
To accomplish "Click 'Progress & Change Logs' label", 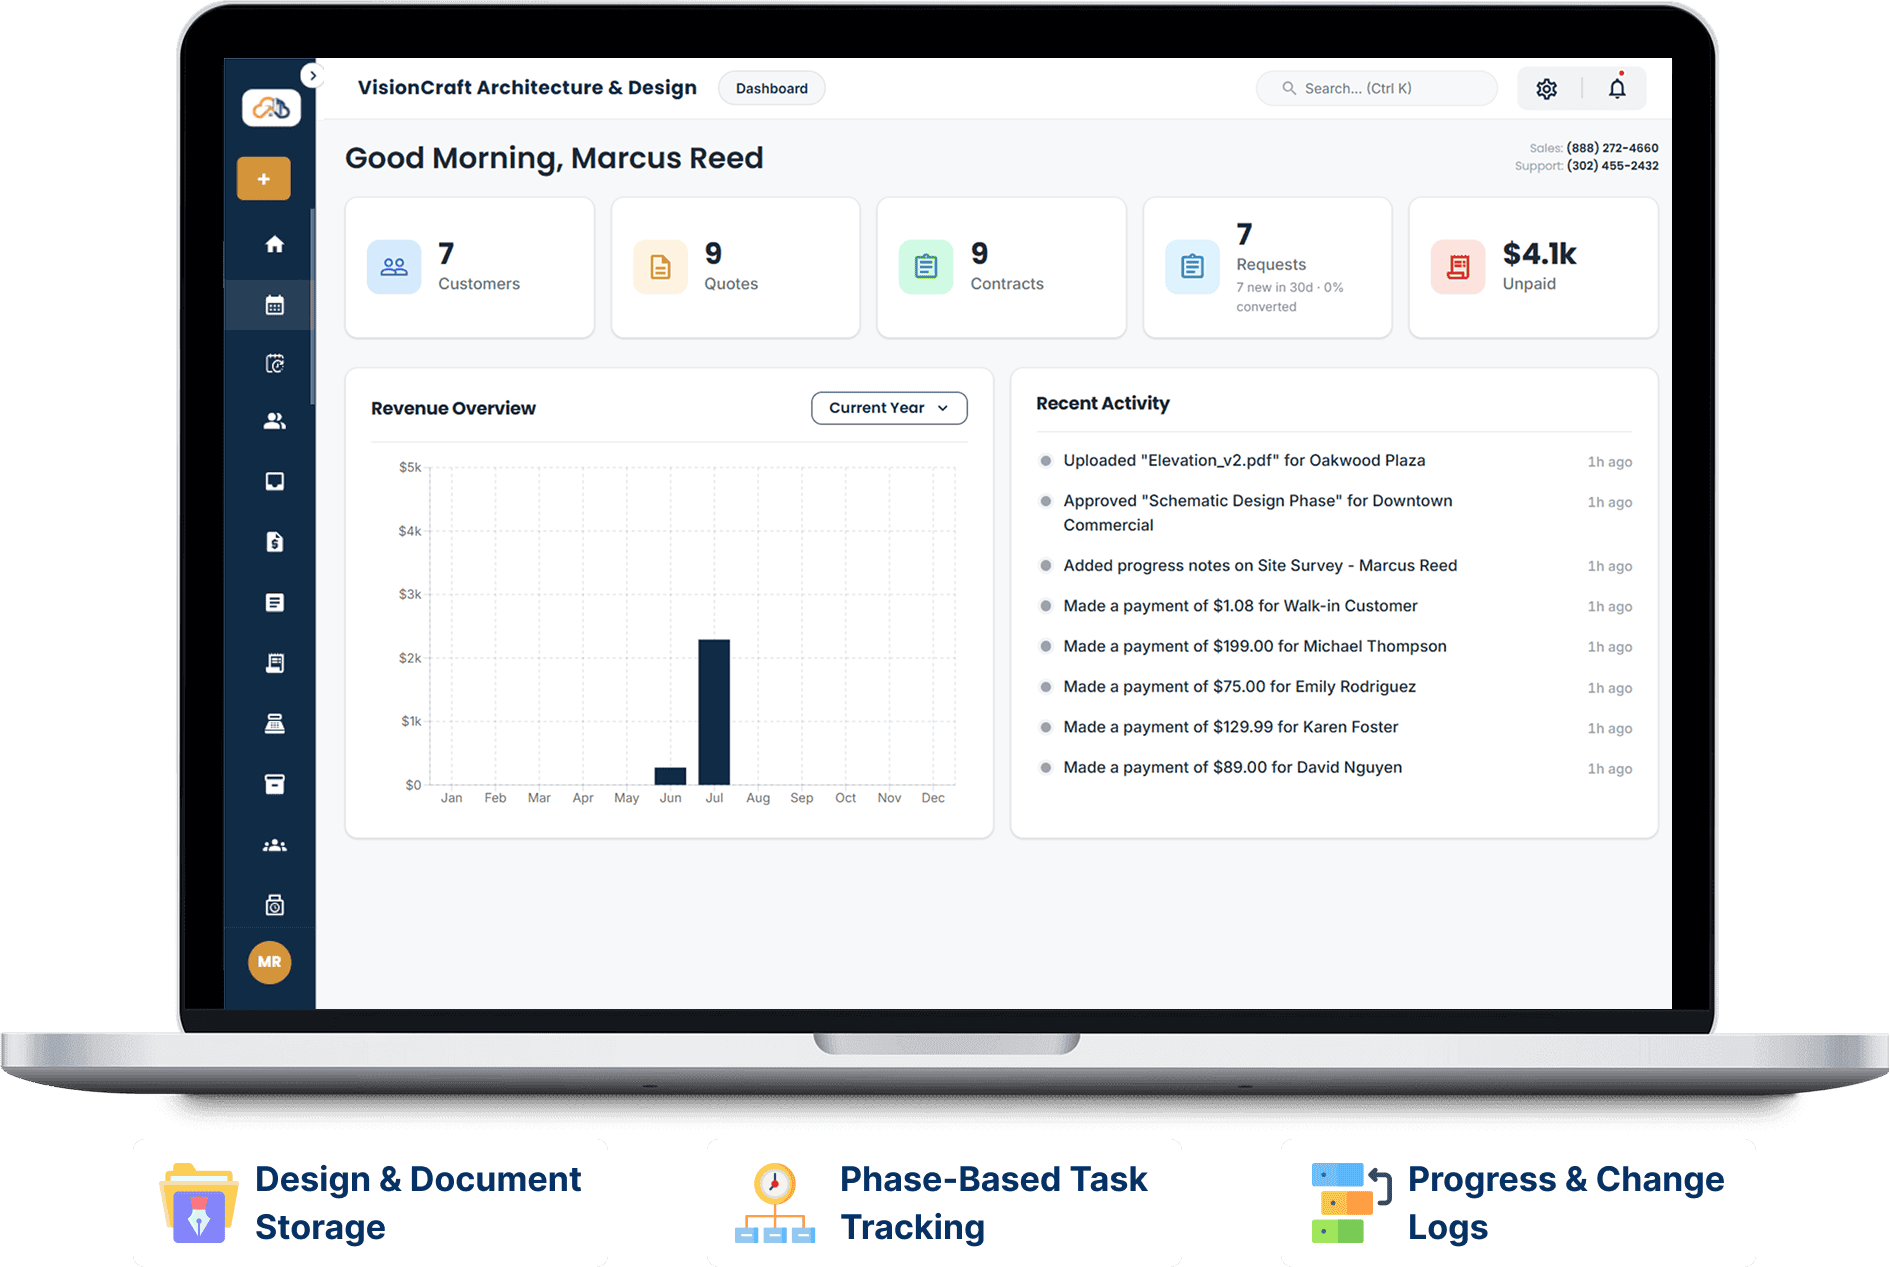I will click(x=1566, y=1203).
